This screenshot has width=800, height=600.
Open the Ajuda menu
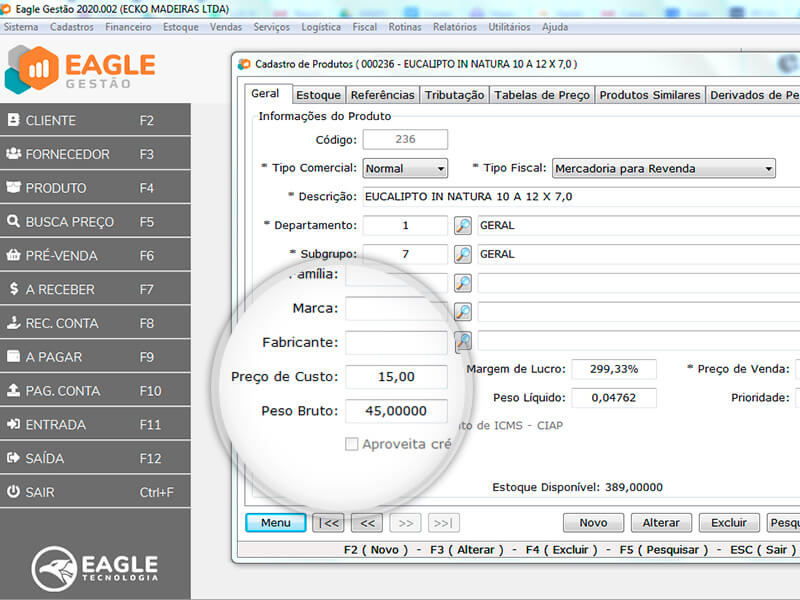point(555,27)
